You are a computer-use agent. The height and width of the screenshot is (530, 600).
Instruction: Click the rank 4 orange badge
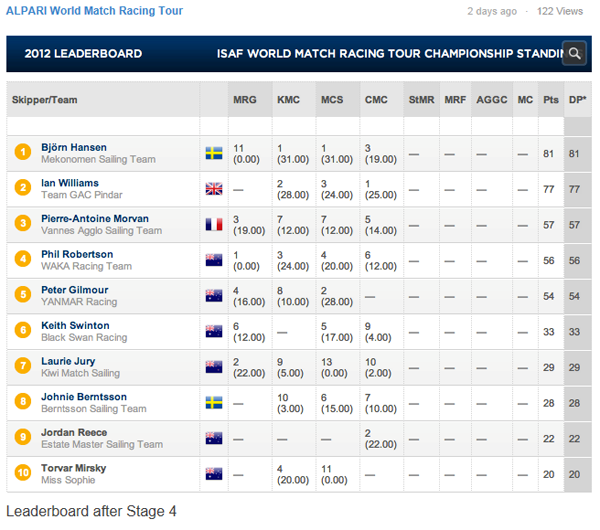pyautogui.click(x=23, y=259)
